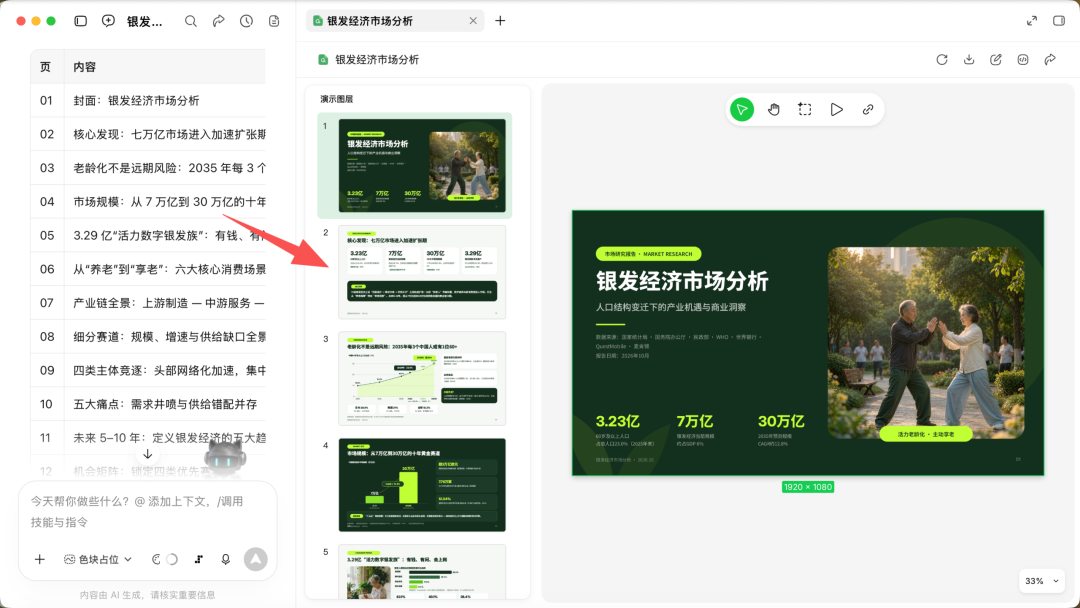1080x608 pixels.
Task: Copy the link using the chain icon
Action: (868, 109)
